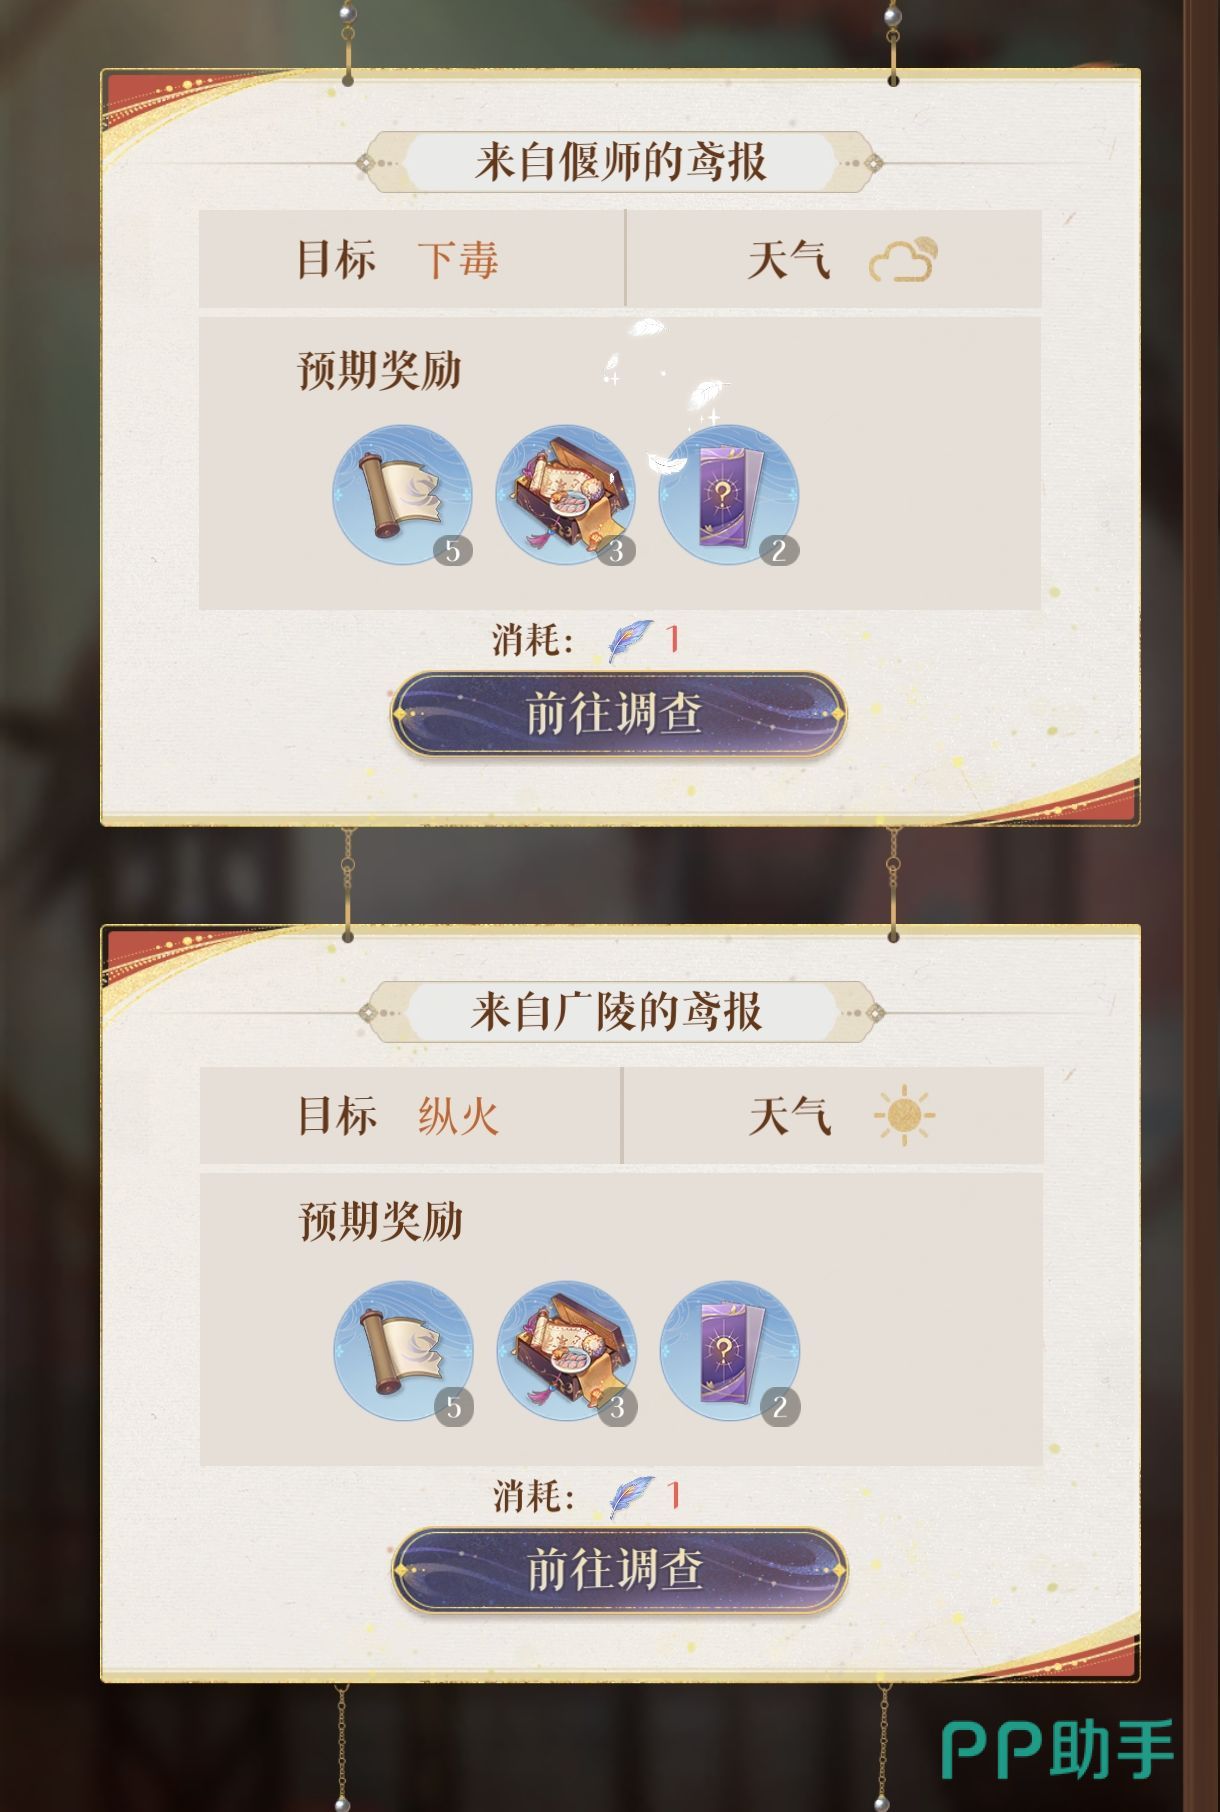Click the 纵火 target label
1220x1812 pixels.
click(458, 1116)
